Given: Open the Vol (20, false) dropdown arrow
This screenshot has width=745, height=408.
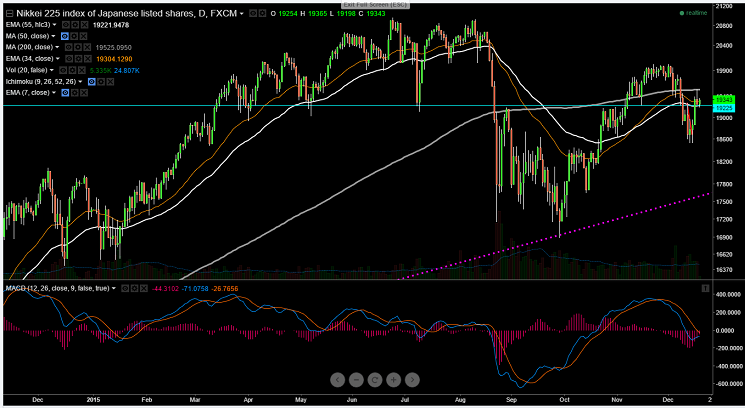Looking at the screenshot, I should (52, 70).
